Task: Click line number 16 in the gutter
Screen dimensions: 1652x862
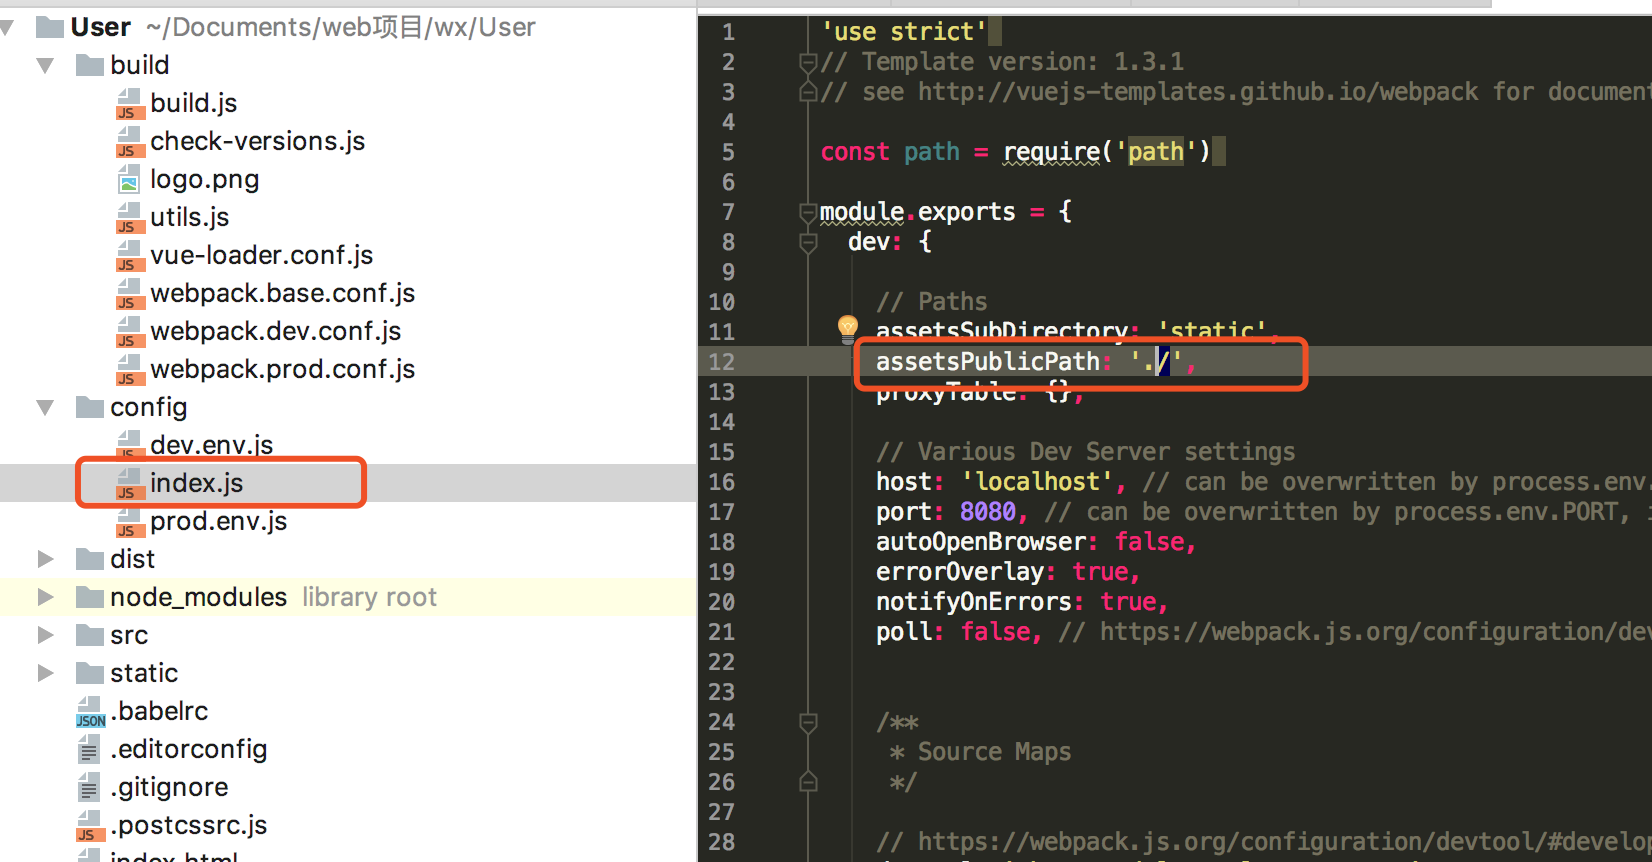Action: [x=722, y=482]
